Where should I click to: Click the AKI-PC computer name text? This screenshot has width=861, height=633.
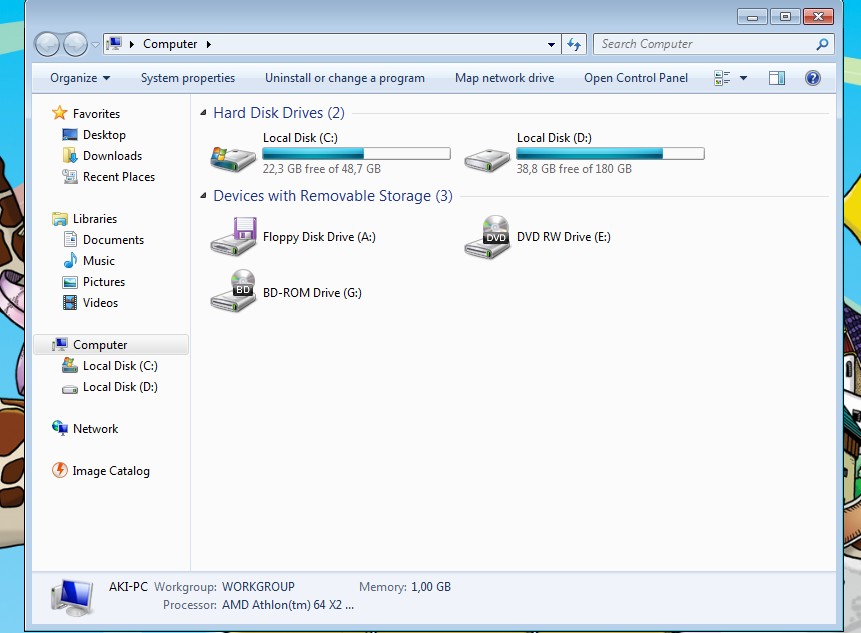pos(128,587)
